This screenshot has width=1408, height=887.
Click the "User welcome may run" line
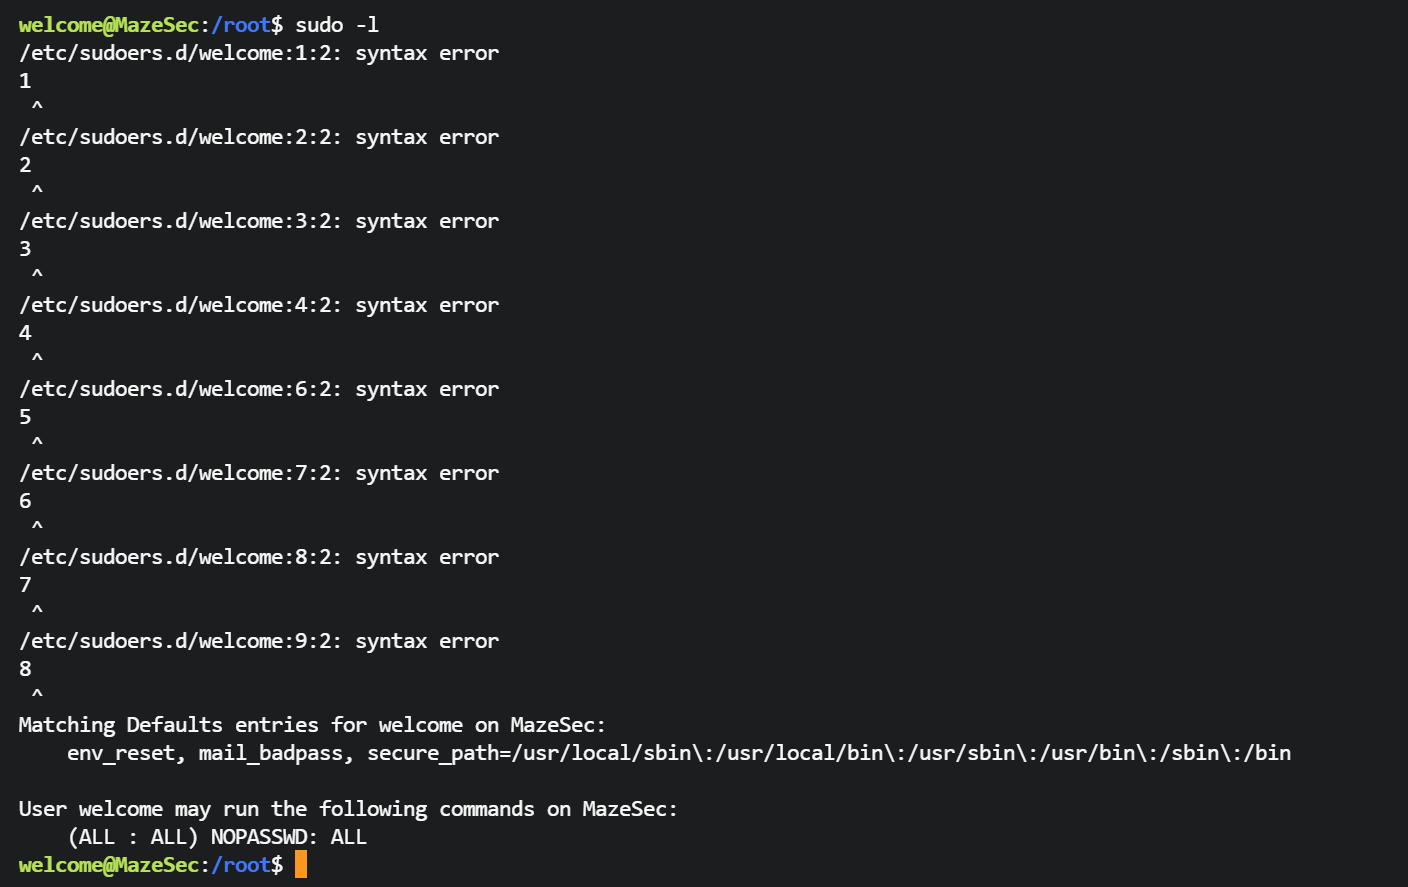[348, 809]
